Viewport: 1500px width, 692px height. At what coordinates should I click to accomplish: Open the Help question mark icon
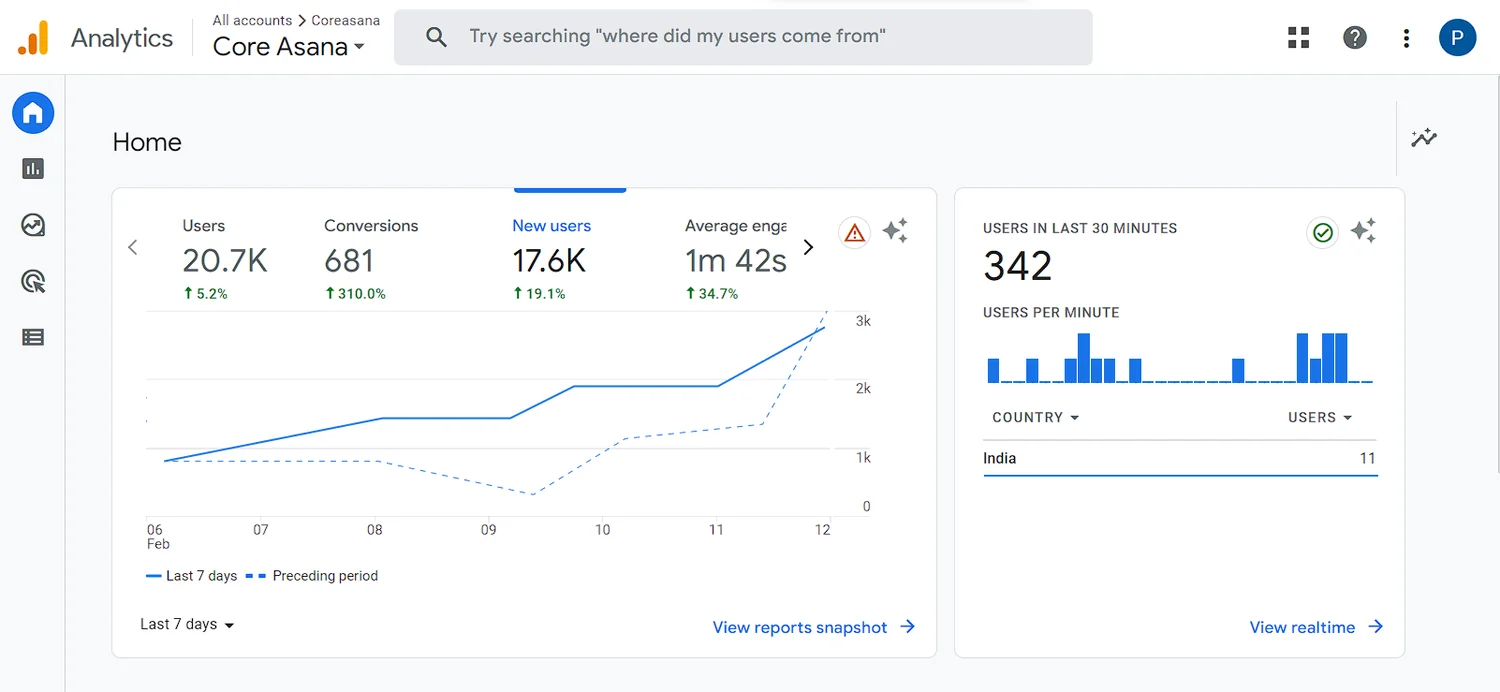tap(1354, 38)
